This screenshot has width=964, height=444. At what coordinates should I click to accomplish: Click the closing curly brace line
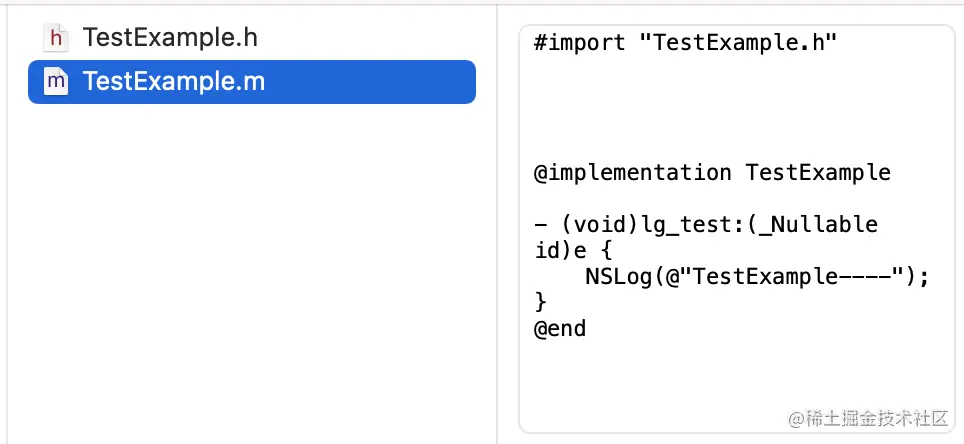[x=541, y=302]
